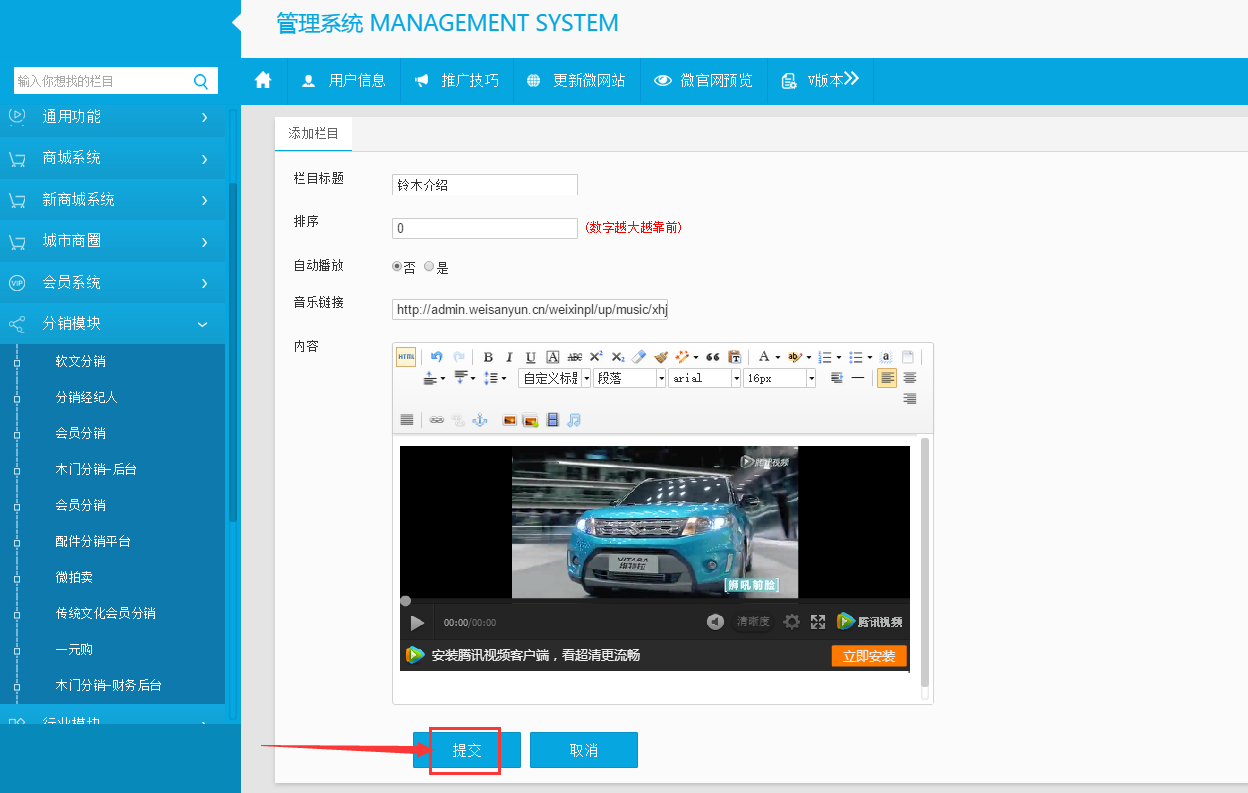Collapse the 分销模块 sidebar section

[113, 324]
